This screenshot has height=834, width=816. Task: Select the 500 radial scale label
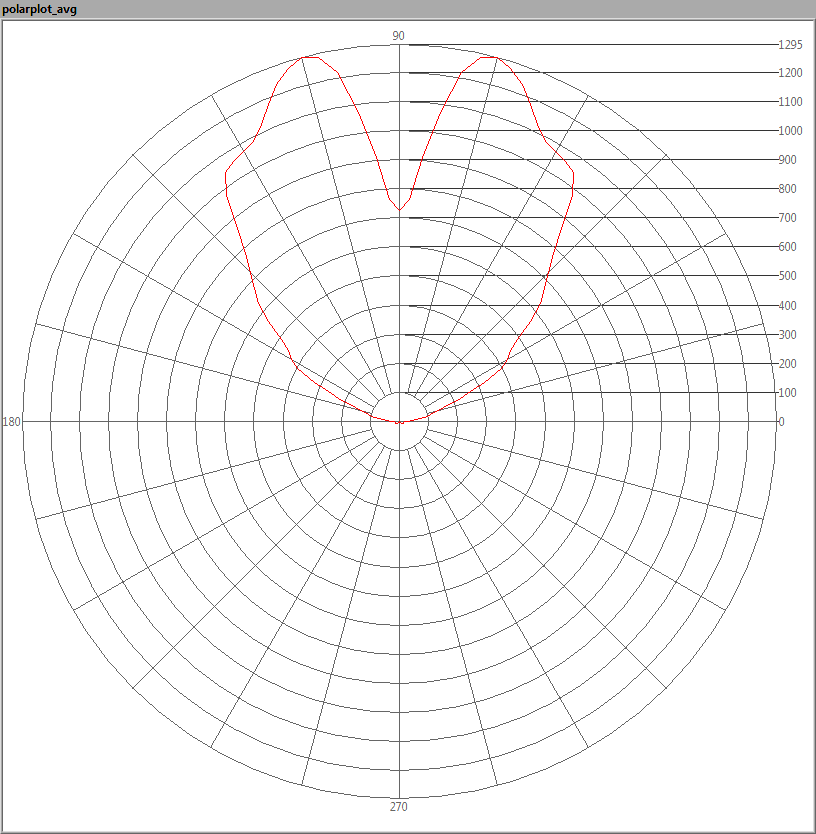pyautogui.click(x=788, y=276)
